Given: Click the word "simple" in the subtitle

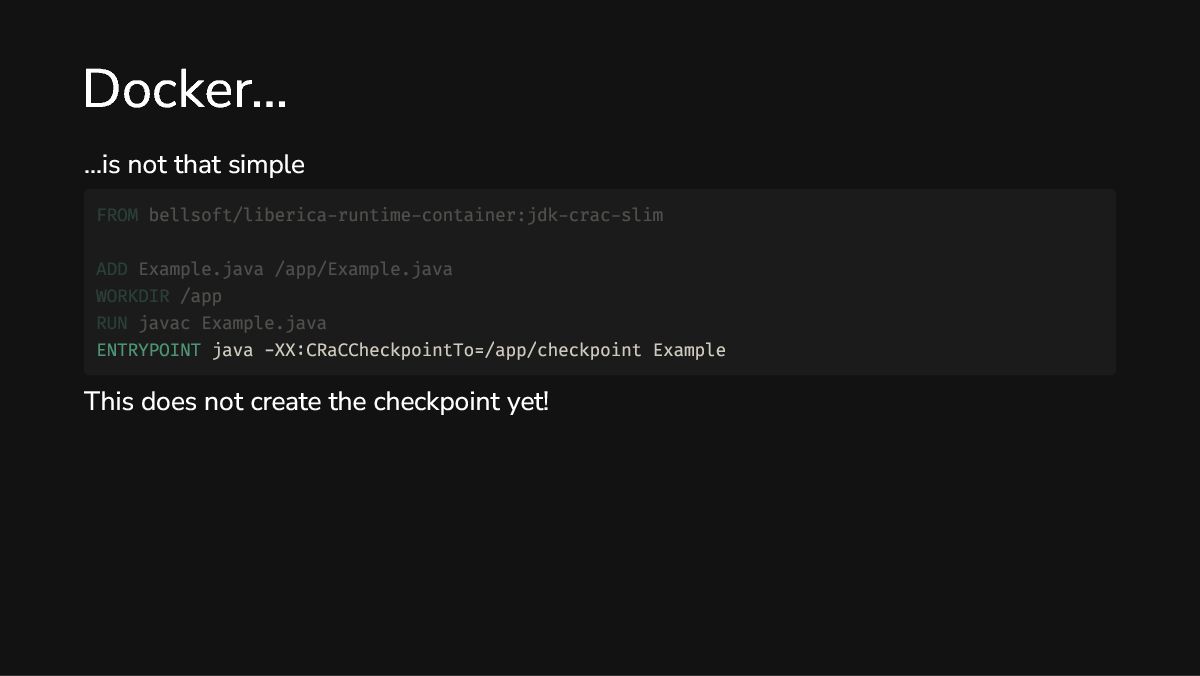Looking at the screenshot, I should [x=266, y=165].
